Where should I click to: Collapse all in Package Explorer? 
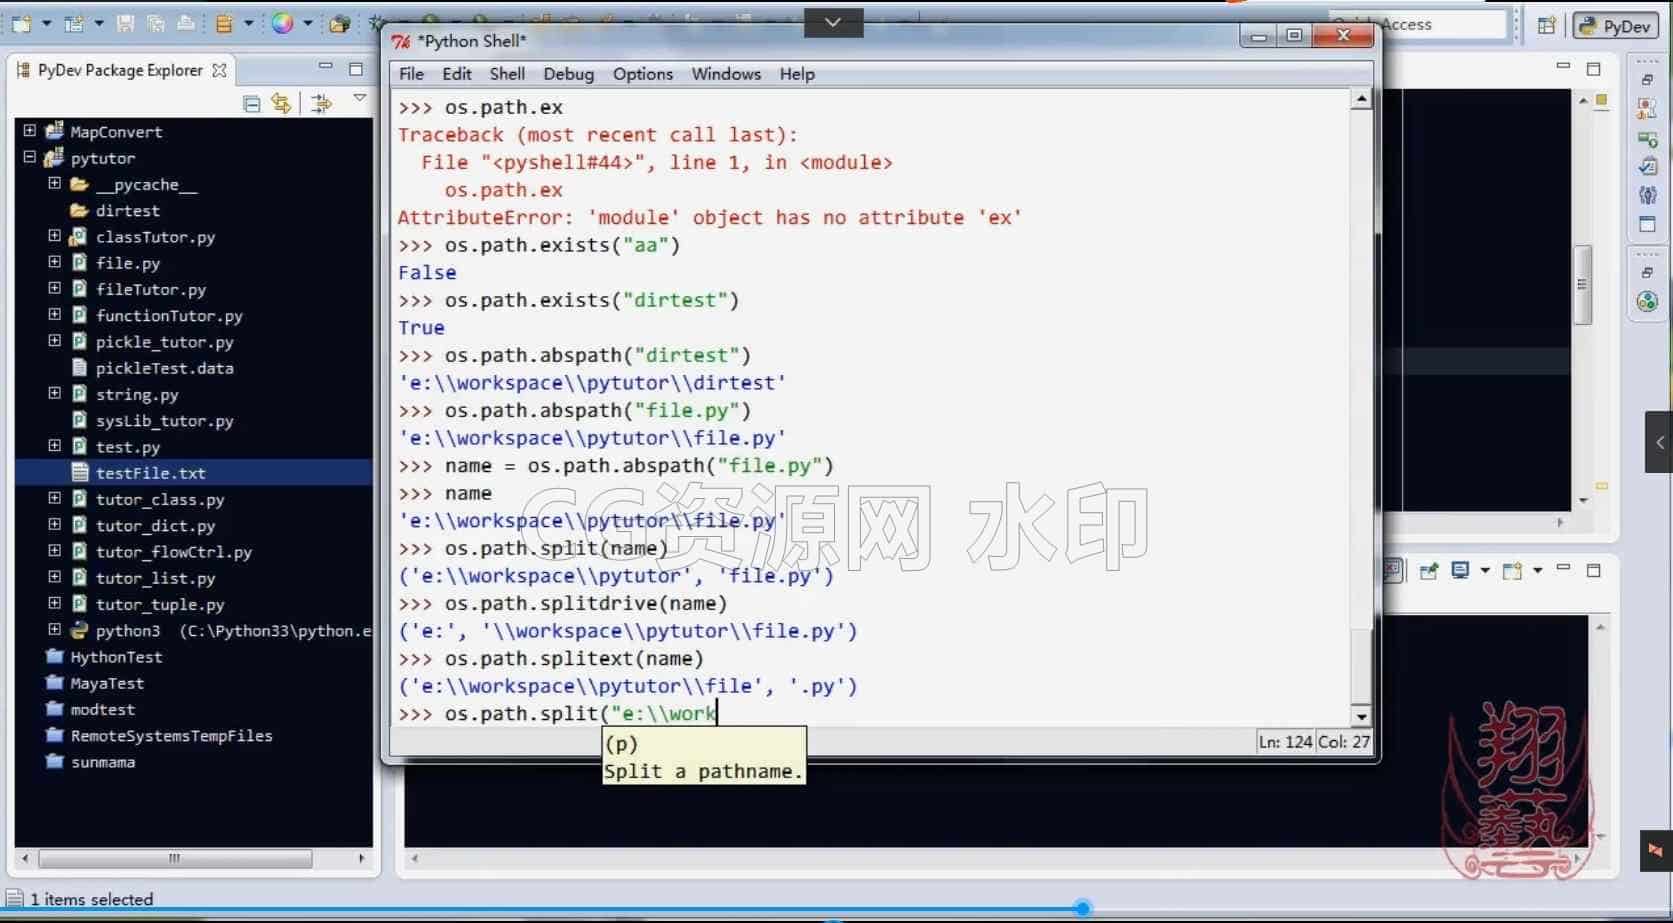pyautogui.click(x=252, y=103)
